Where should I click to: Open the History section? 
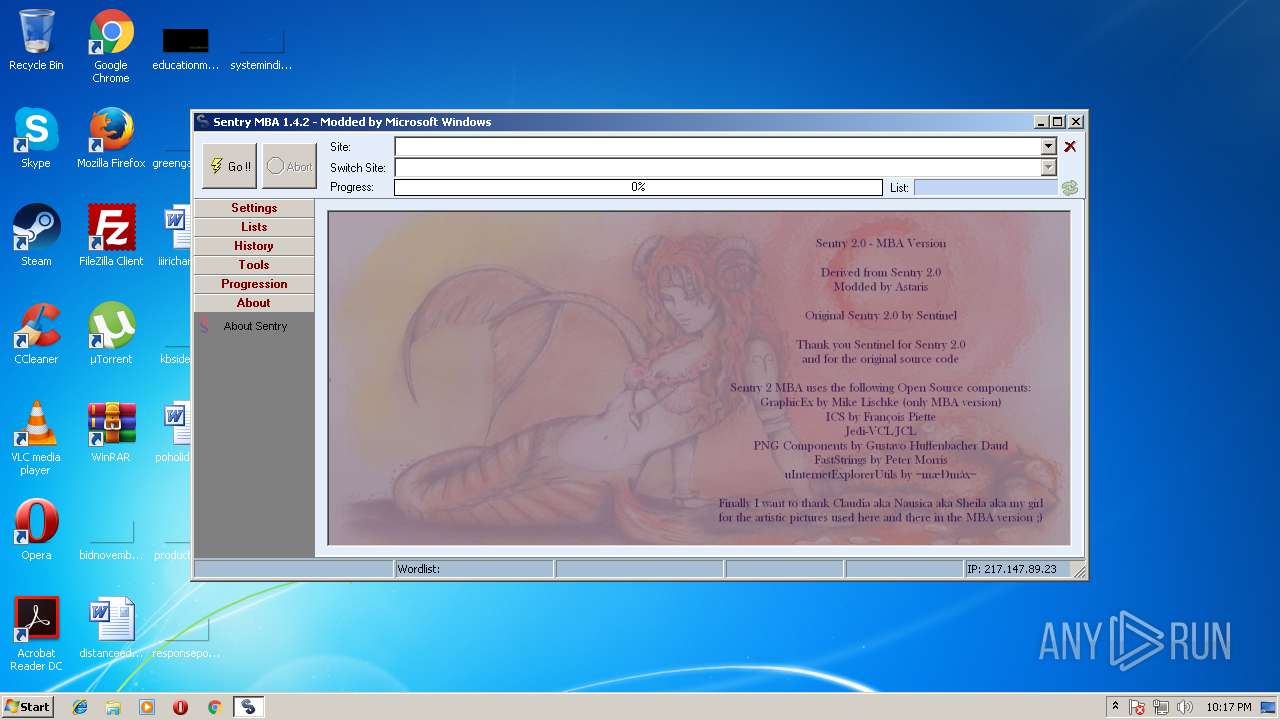click(254, 246)
